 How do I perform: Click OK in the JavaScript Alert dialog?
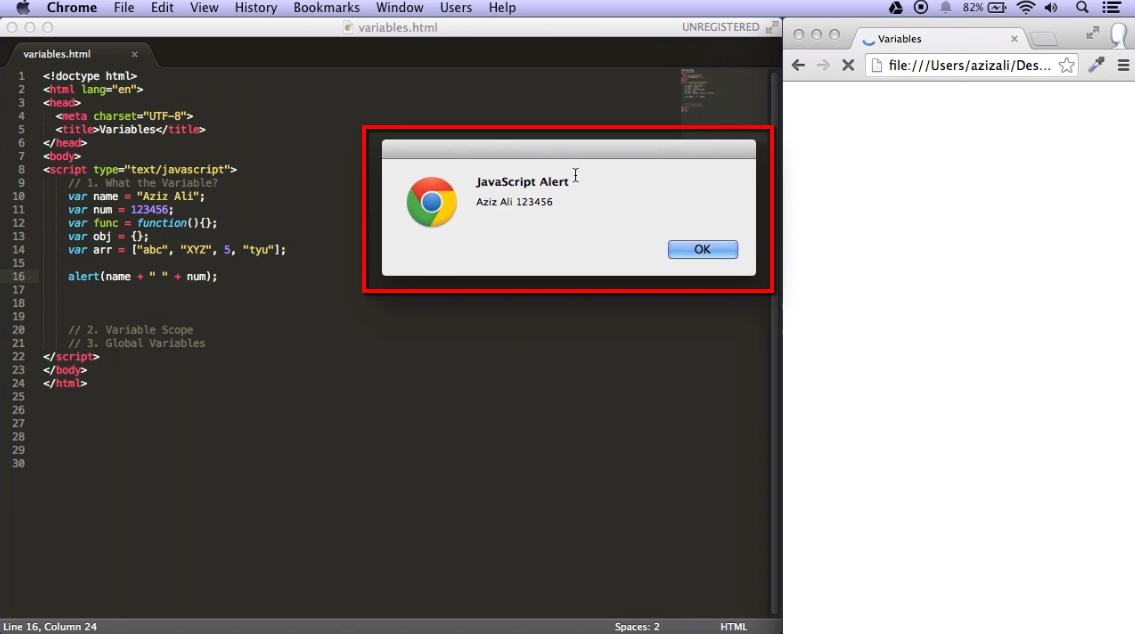702,249
